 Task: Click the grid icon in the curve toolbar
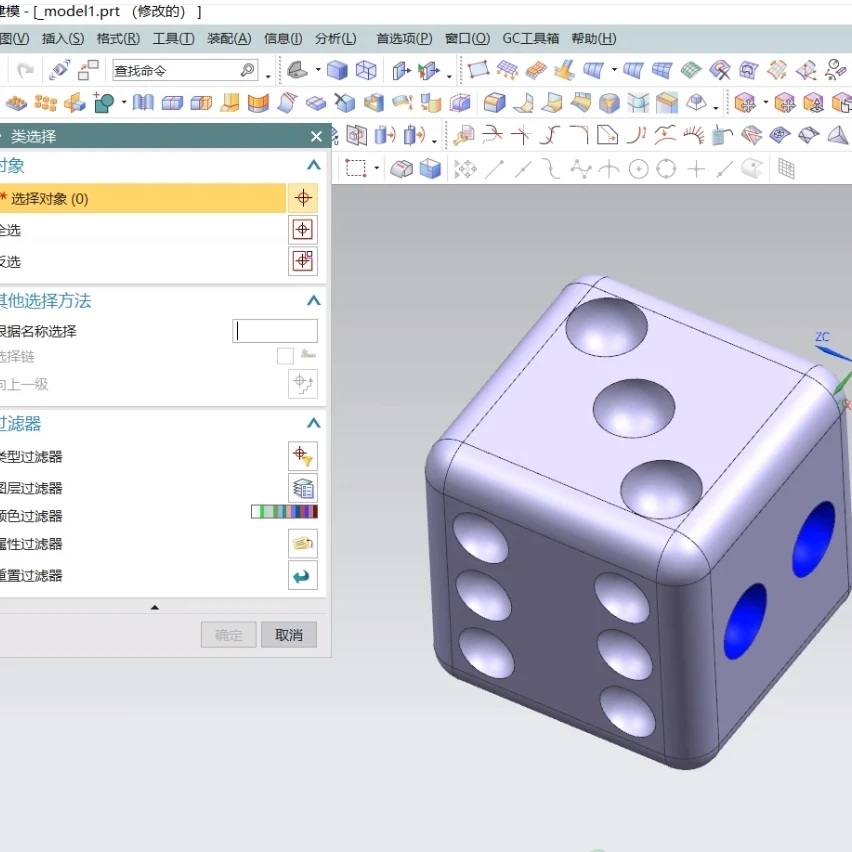(x=786, y=170)
